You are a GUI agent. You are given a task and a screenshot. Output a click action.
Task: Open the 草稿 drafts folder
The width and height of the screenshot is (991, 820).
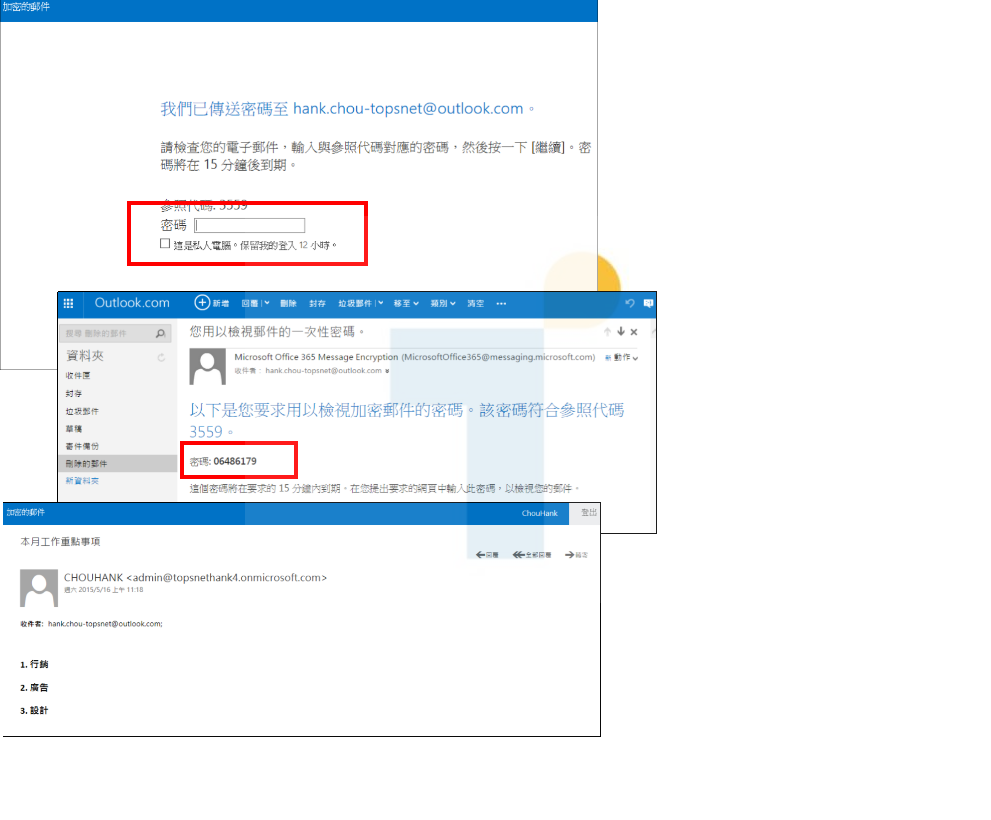(73, 429)
